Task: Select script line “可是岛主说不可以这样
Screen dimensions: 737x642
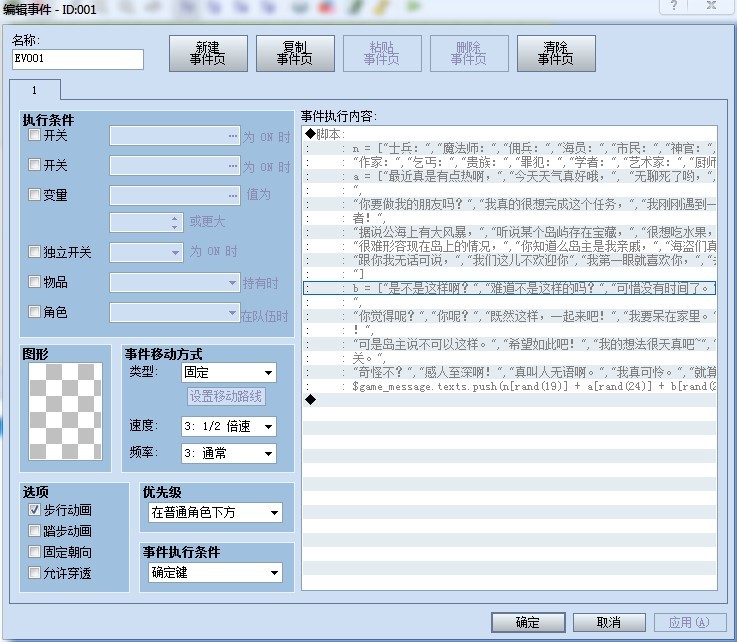Action: (x=510, y=344)
